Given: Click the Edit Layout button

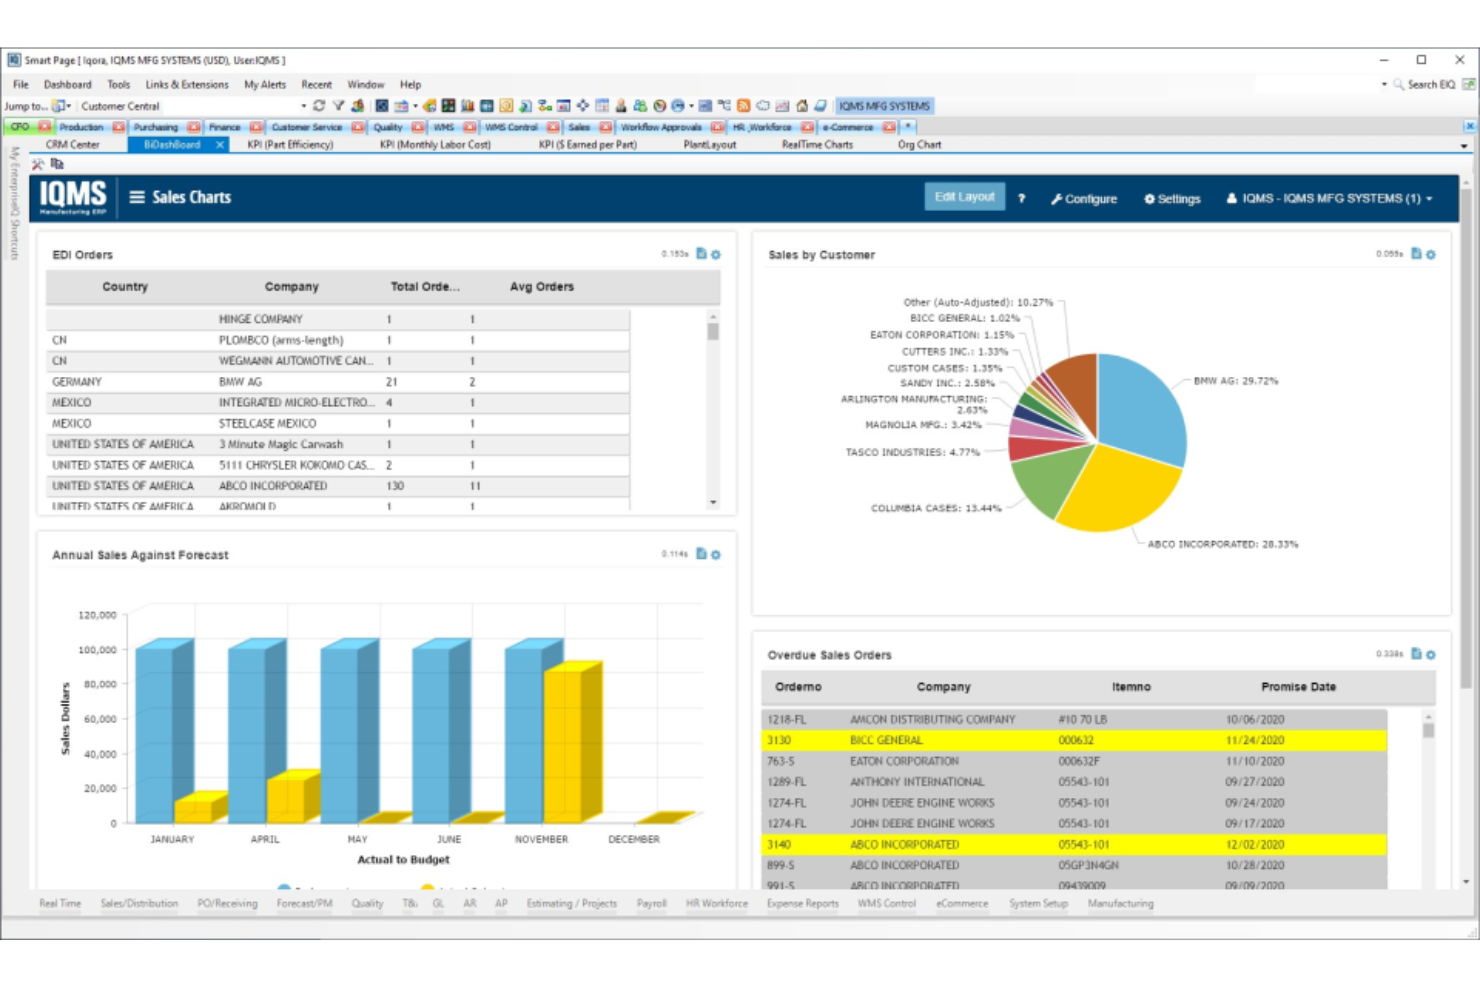Looking at the screenshot, I should [964, 197].
